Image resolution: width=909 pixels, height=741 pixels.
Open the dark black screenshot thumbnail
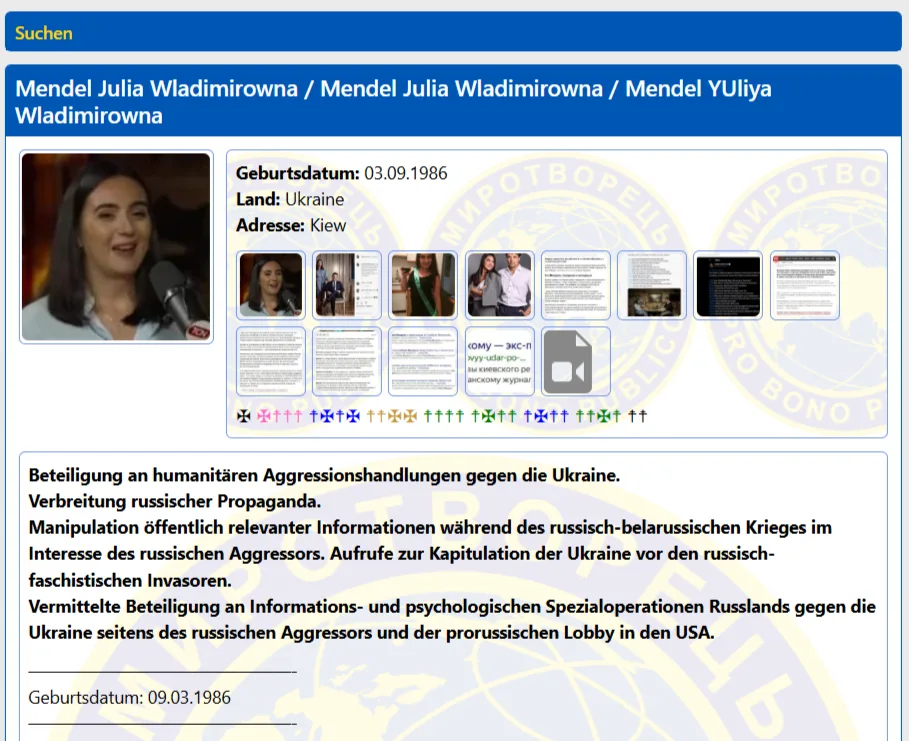[x=728, y=285]
